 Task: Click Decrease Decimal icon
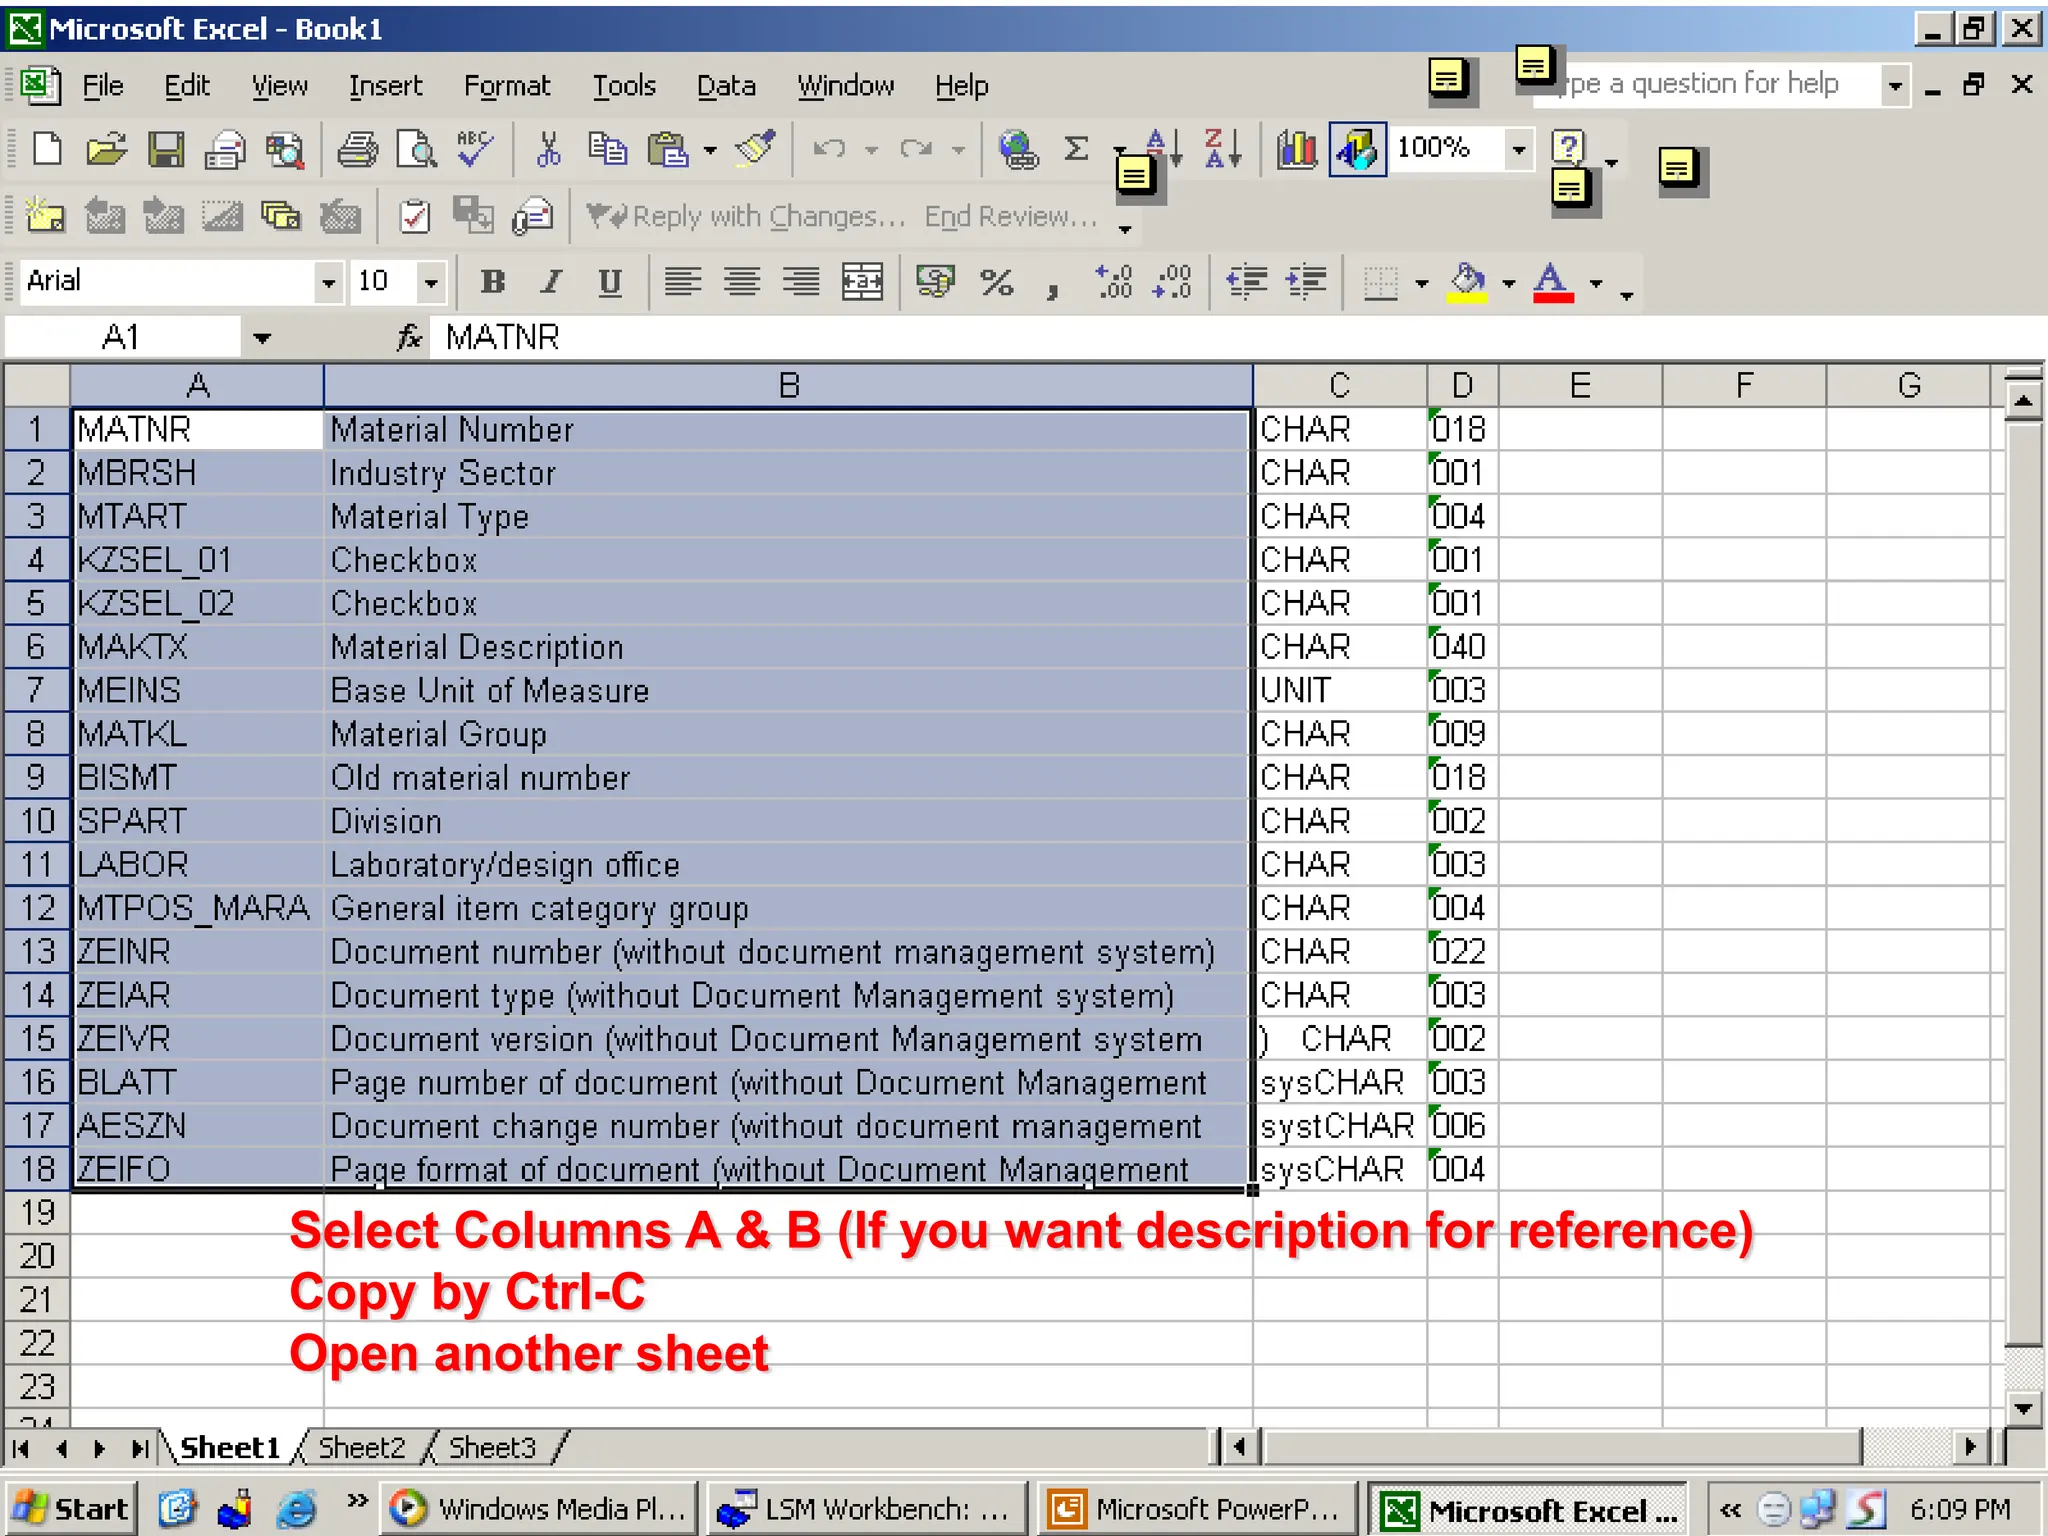click(x=1173, y=282)
